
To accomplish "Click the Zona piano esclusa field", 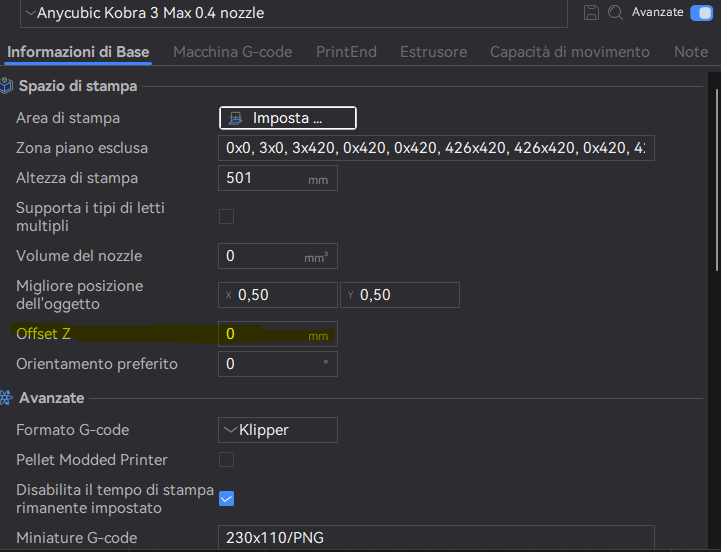I will 436,148.
